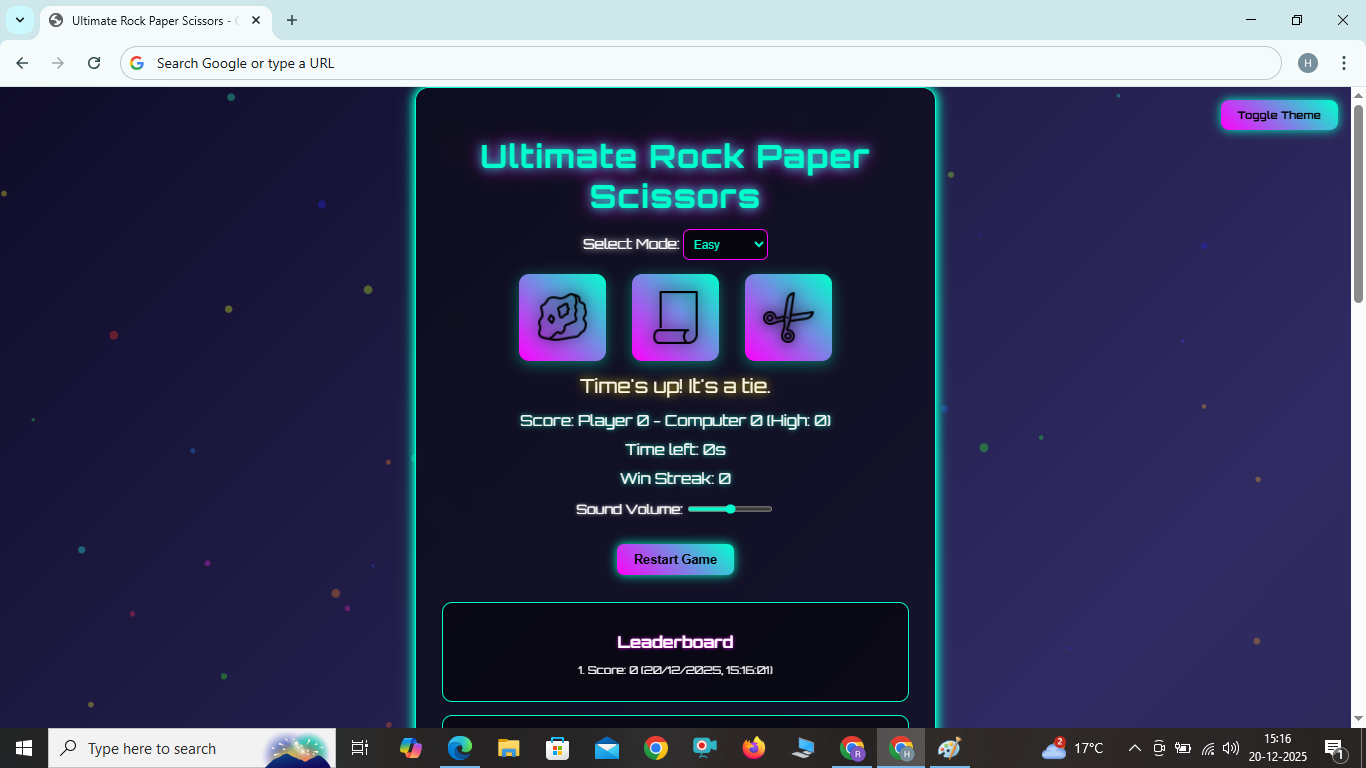The image size is (1366, 768).
Task: Open the Select Mode dropdown
Action: coord(725,244)
